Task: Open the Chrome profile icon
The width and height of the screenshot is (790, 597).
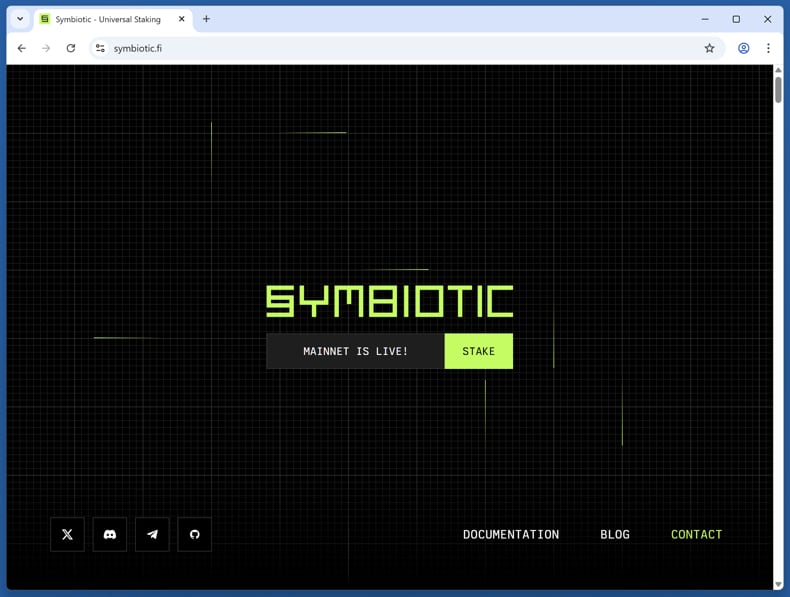Action: click(x=743, y=48)
